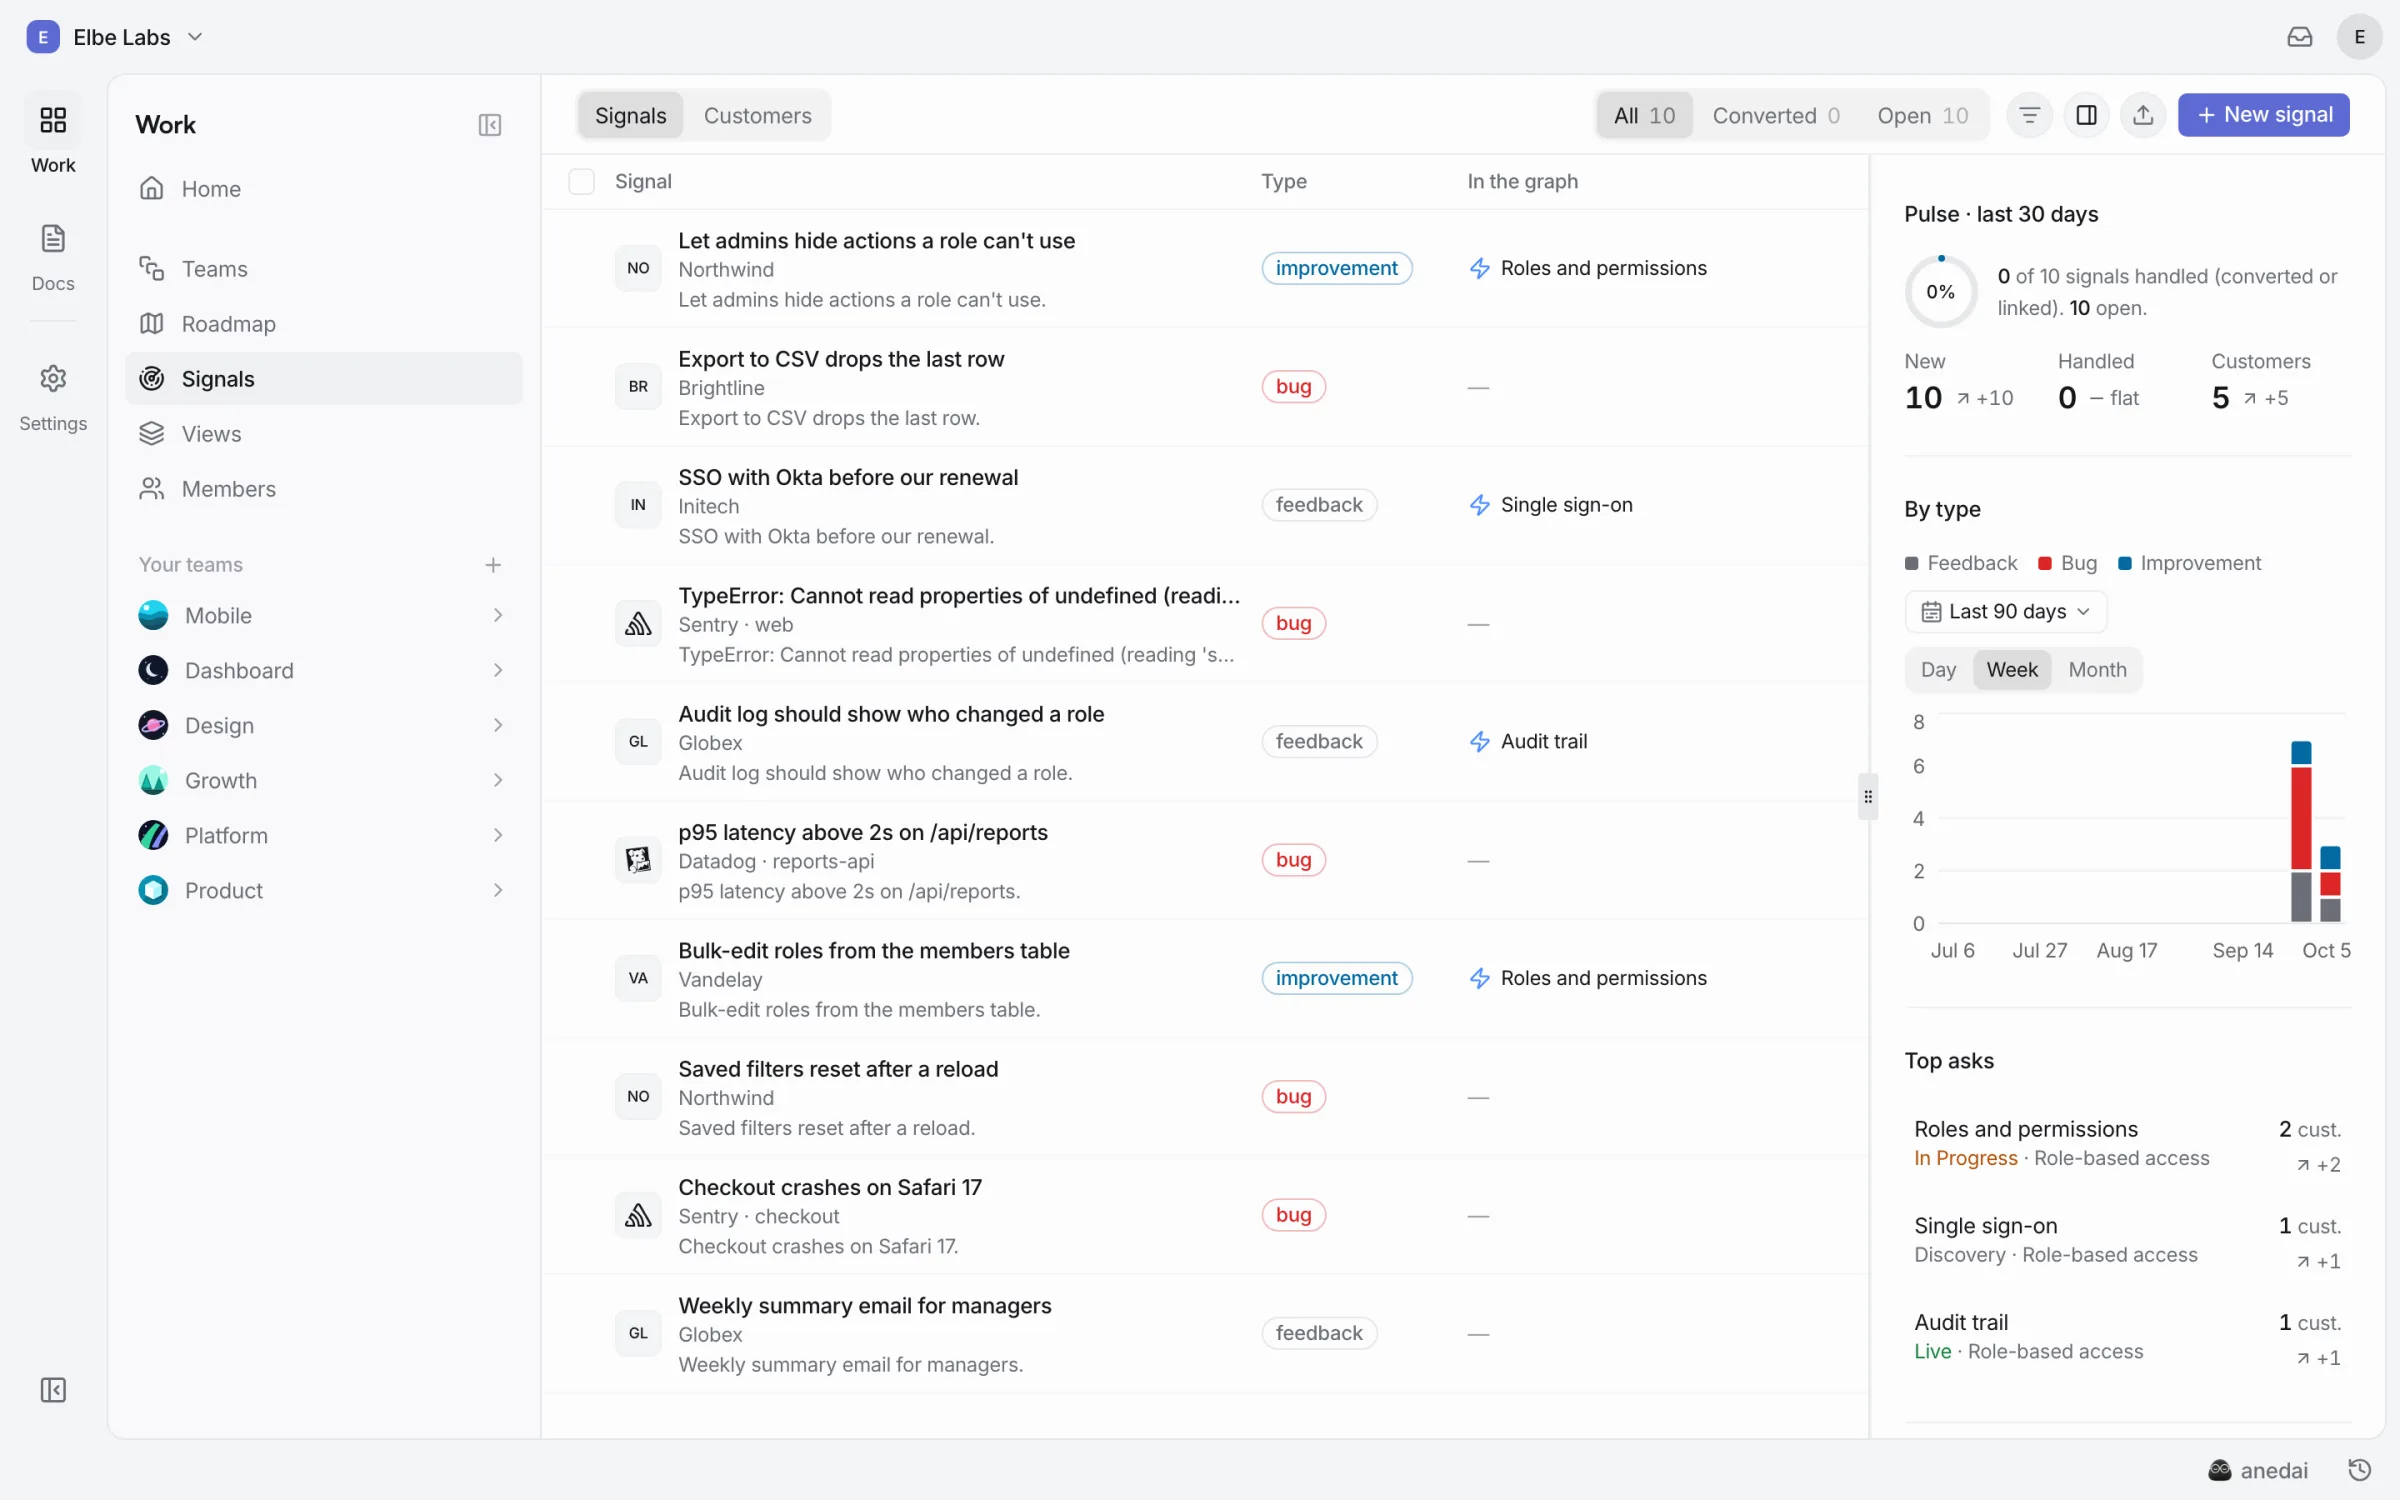Toggle the Improvement legend series
This screenshot has height=1500, width=2400.
tap(2189, 563)
